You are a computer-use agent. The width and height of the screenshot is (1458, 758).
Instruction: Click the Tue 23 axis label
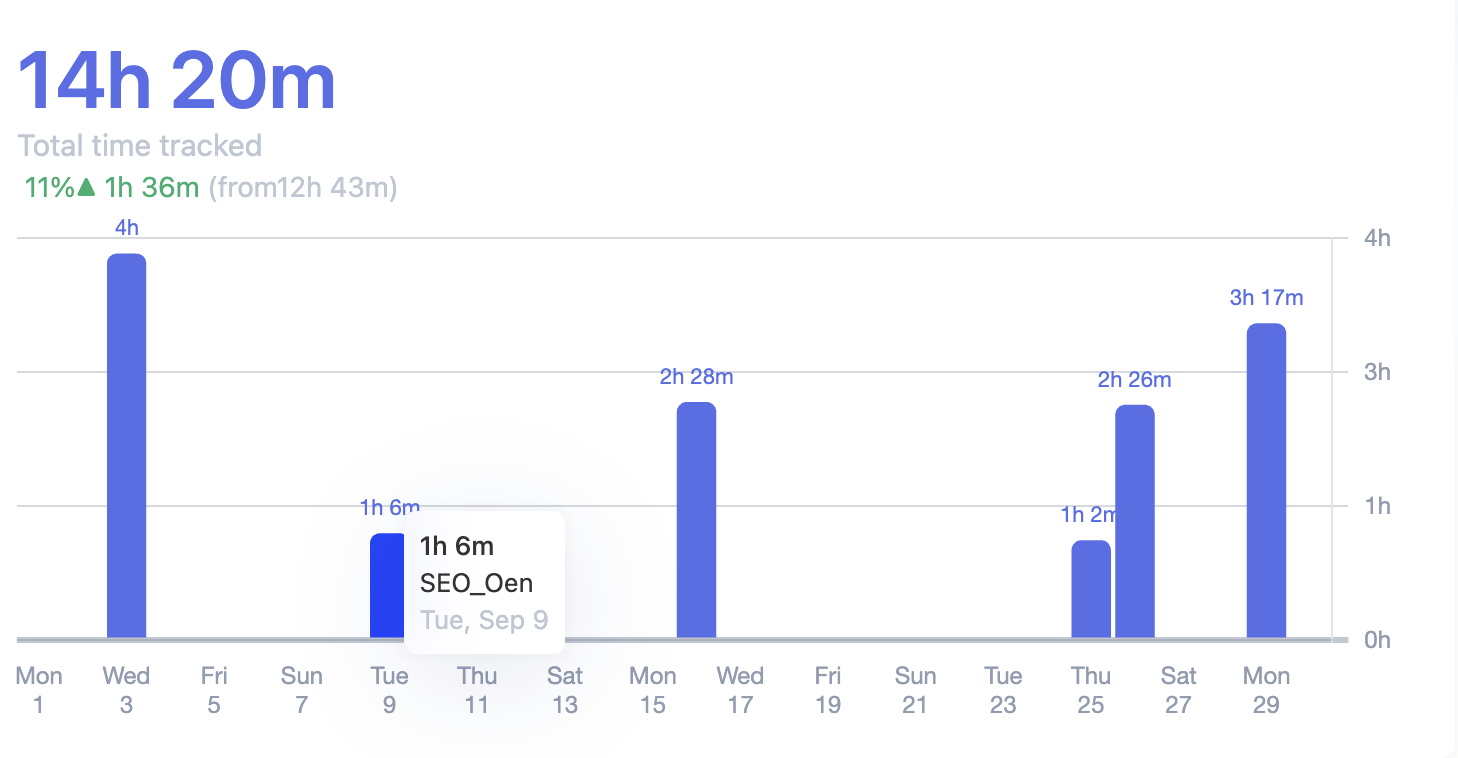[1003, 690]
